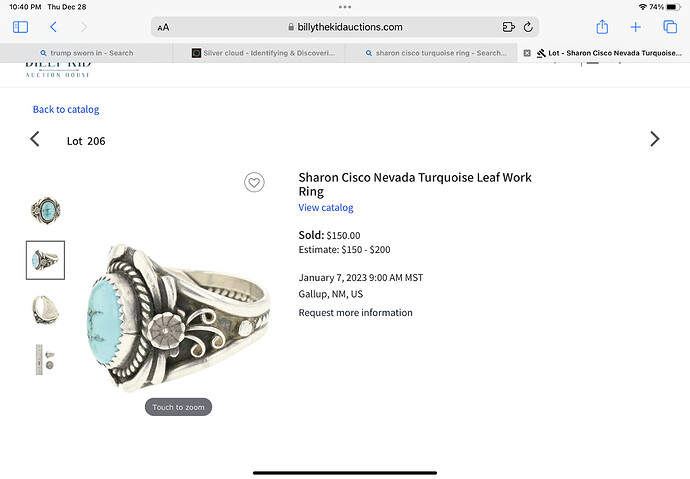
Task: Reload the page with the refresh icon
Action: tap(528, 27)
